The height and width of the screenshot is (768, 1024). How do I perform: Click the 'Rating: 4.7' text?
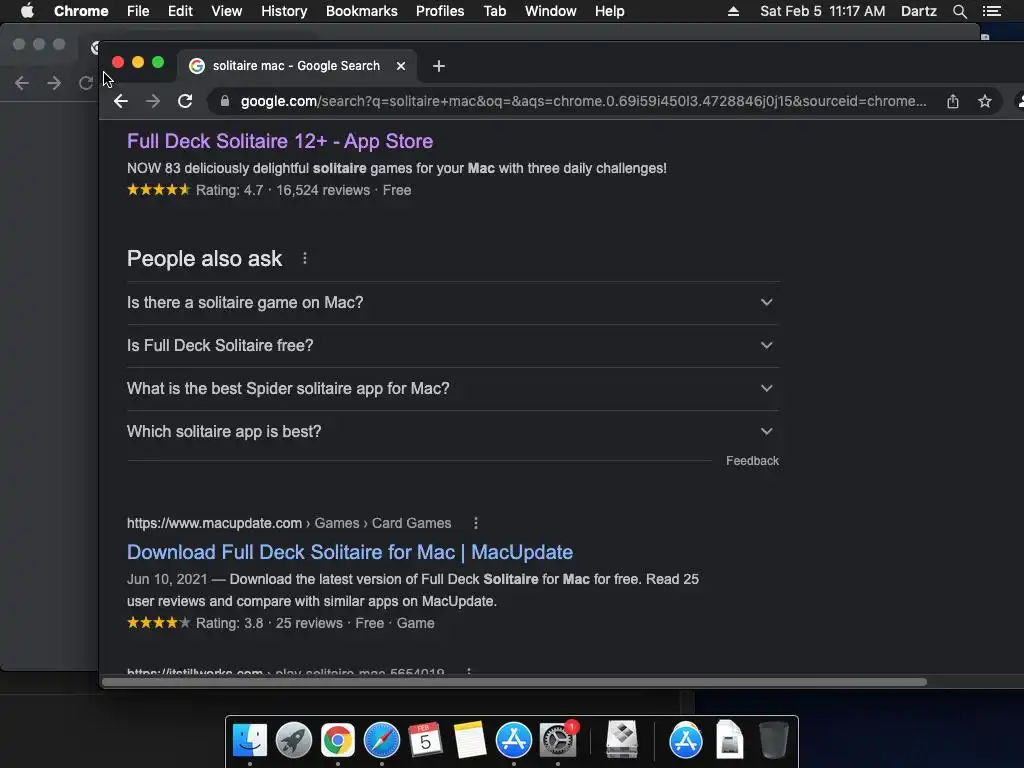pyautogui.click(x=229, y=190)
